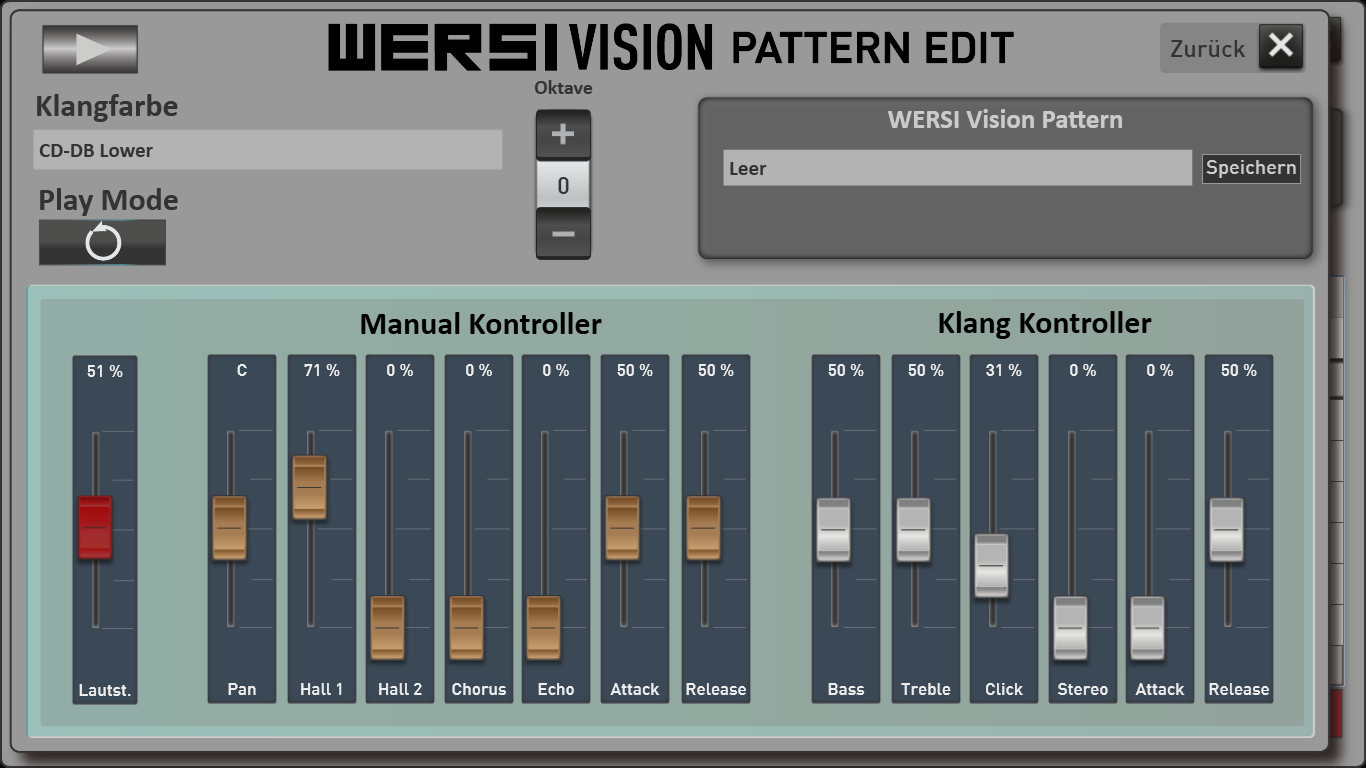The width and height of the screenshot is (1366, 768).
Task: Click the Hall 2 fader handle
Action: 387,628
